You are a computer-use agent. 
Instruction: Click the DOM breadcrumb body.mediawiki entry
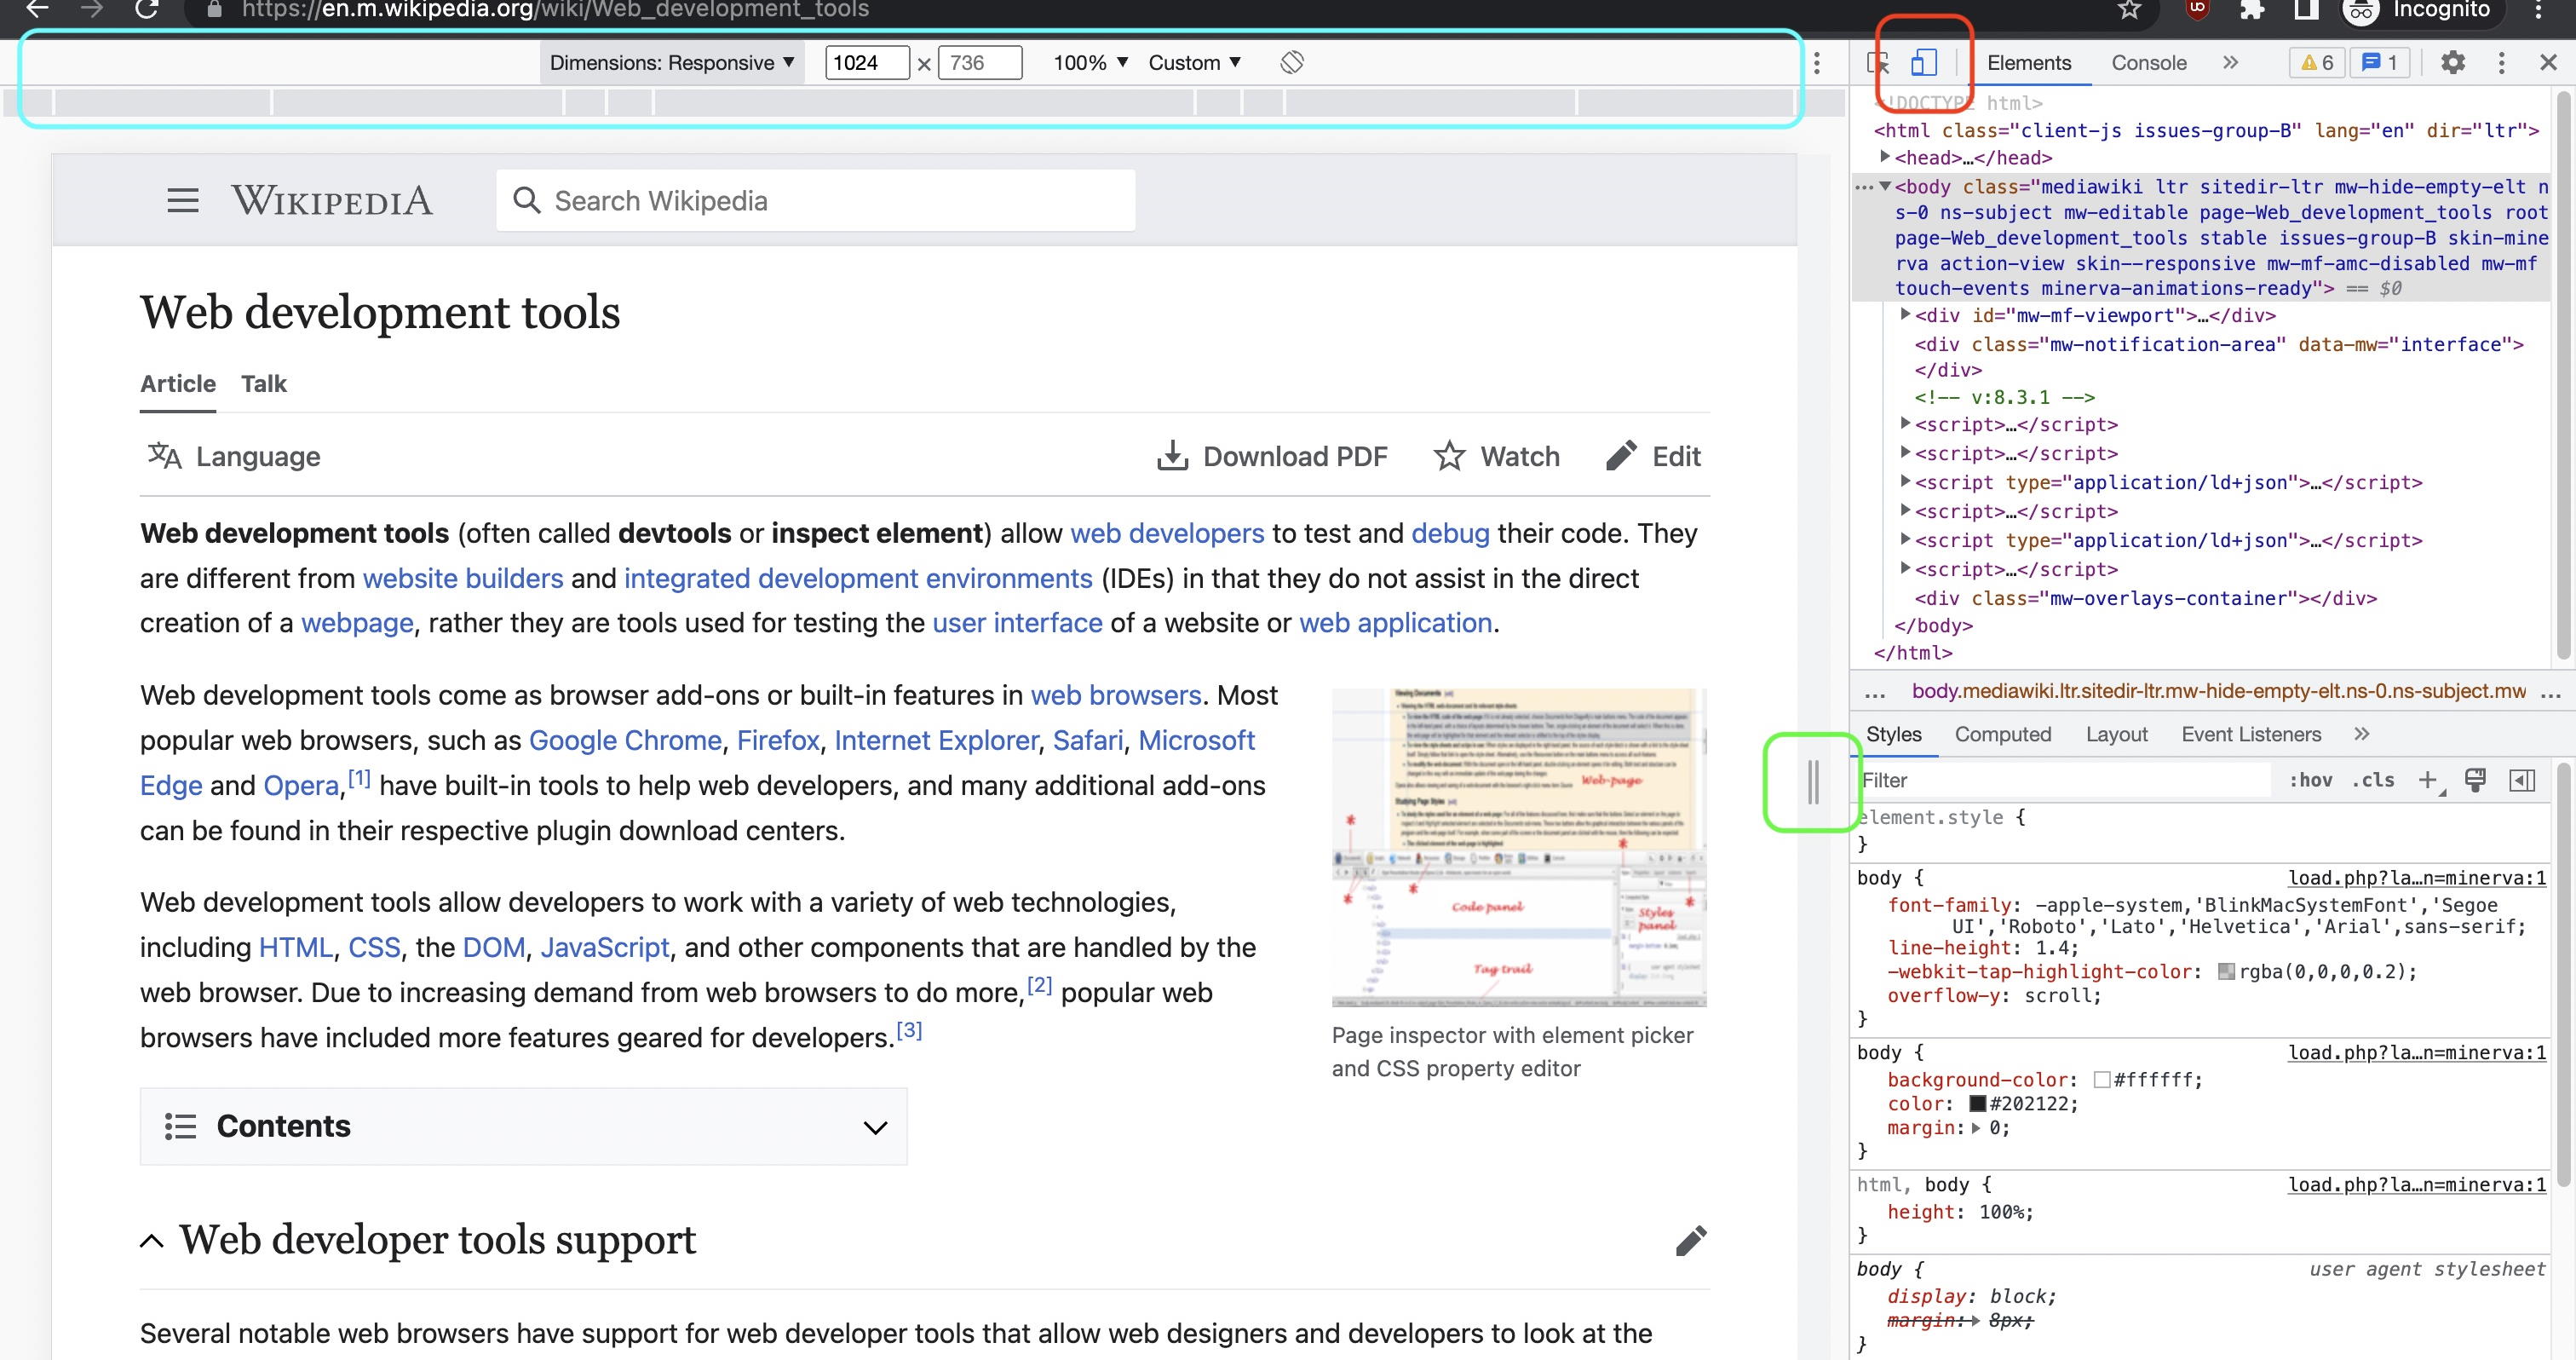point(2218,691)
